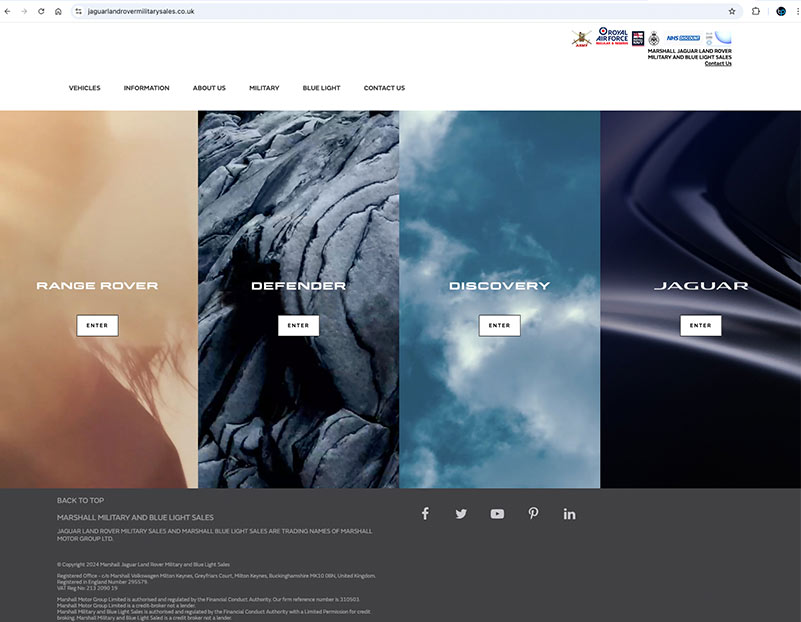
Task: Open Contact Us in the navigation bar
Action: pos(384,88)
